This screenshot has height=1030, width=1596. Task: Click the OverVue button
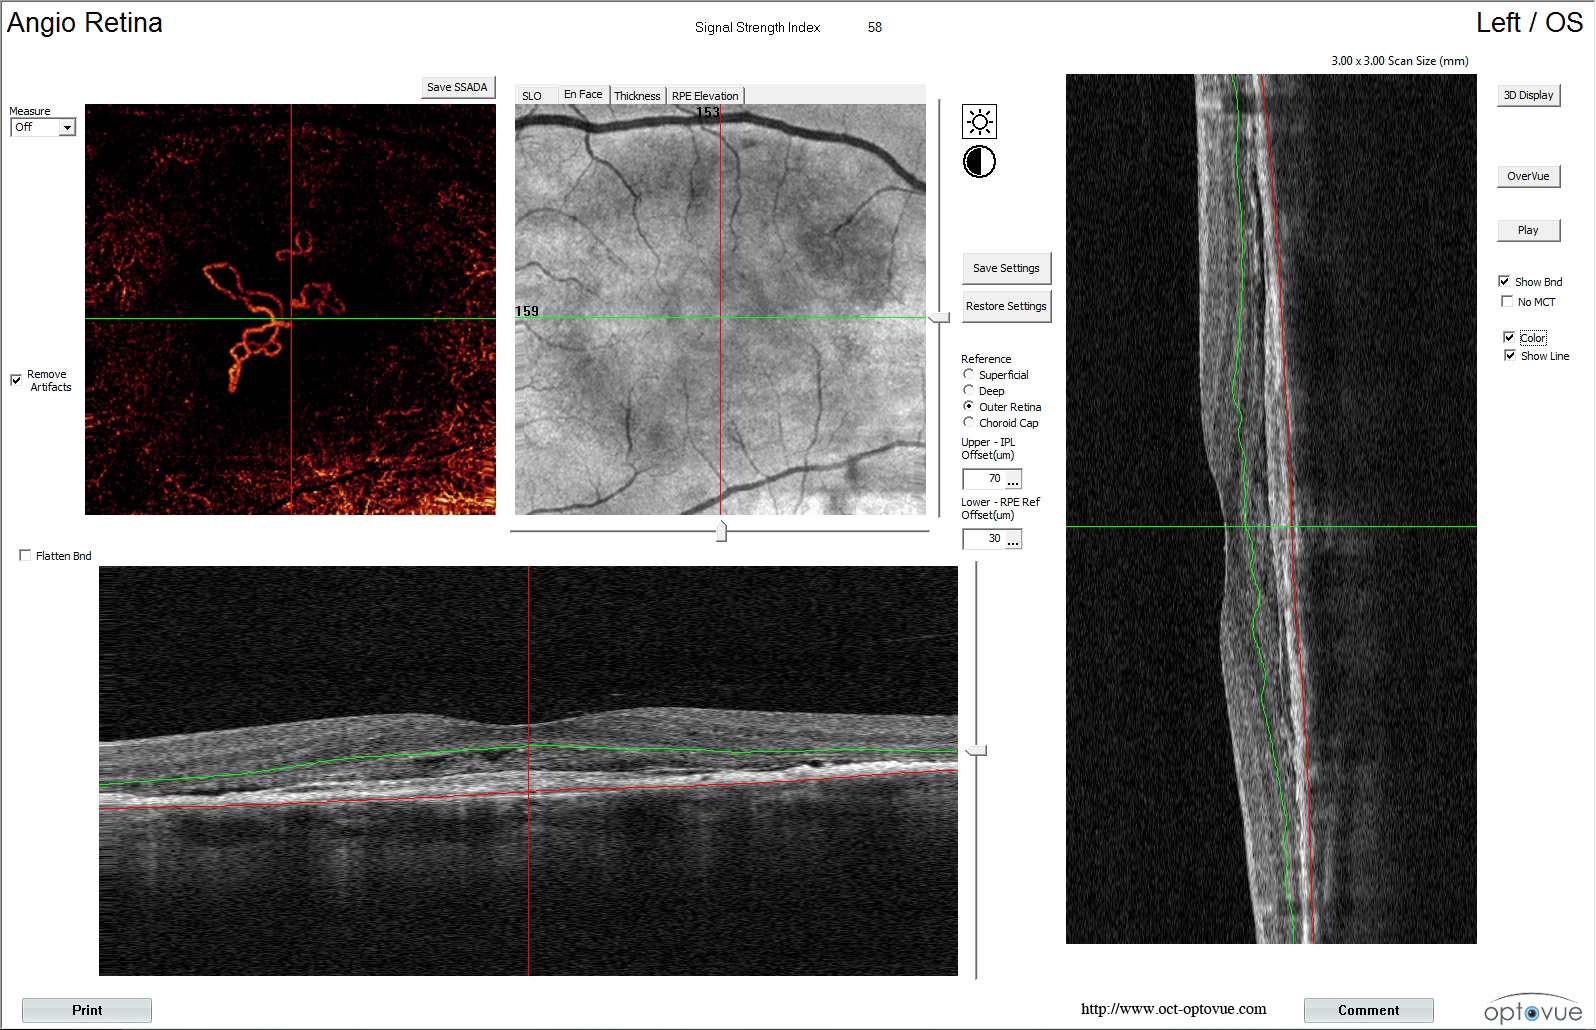coord(1528,176)
